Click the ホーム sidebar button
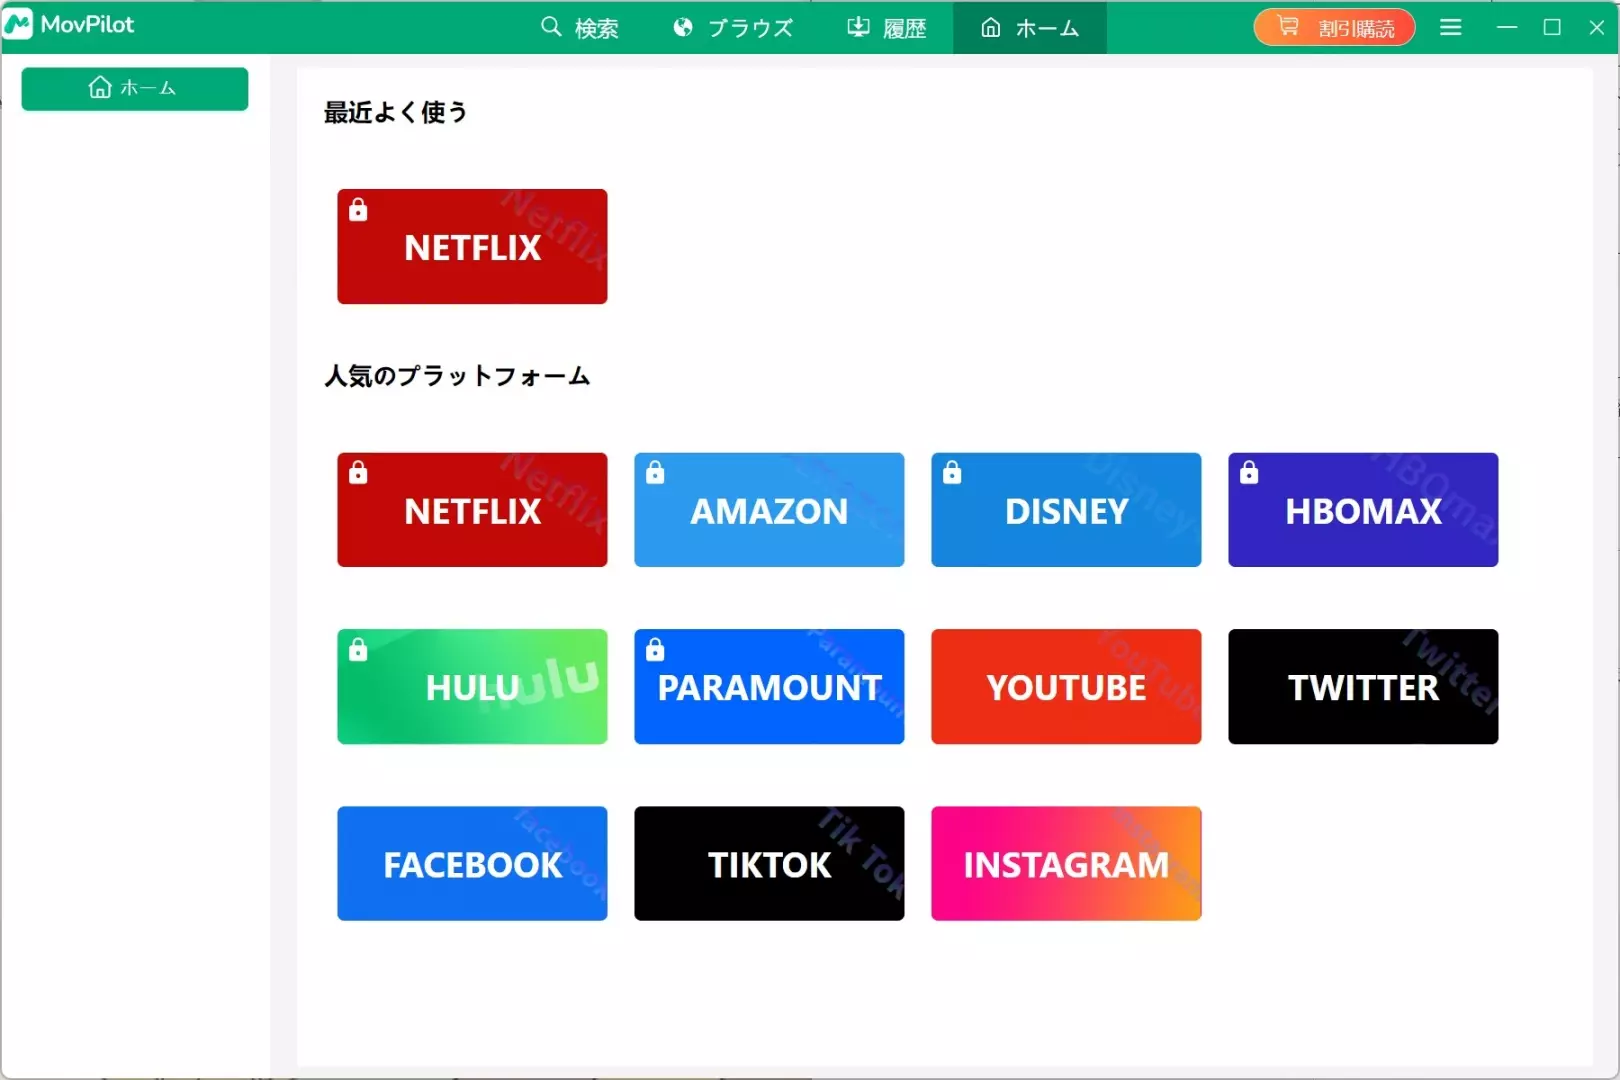 tap(135, 89)
